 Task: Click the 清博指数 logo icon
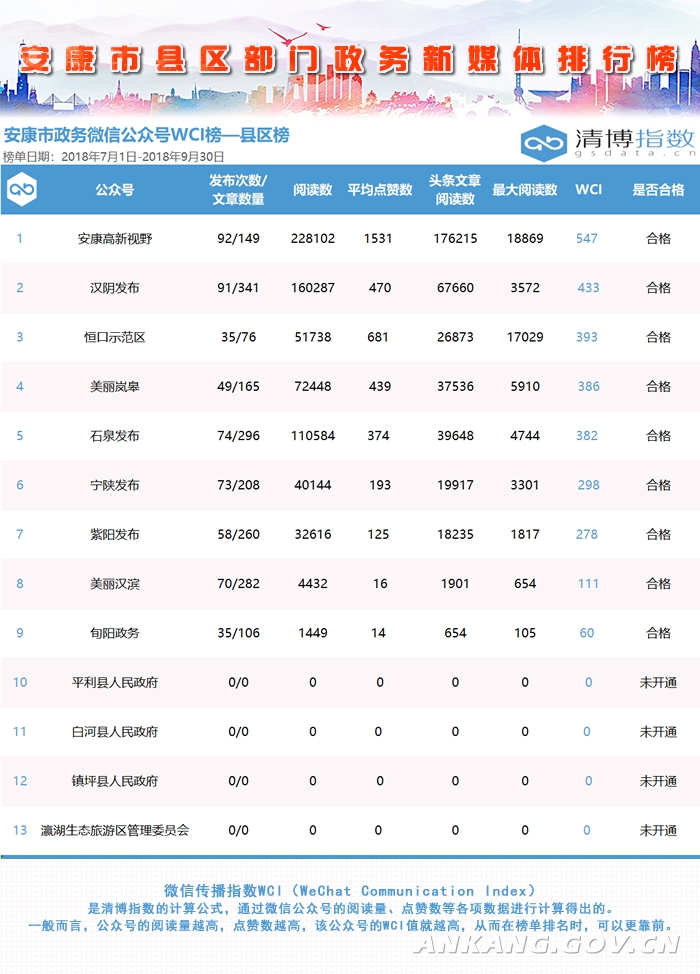[543, 143]
